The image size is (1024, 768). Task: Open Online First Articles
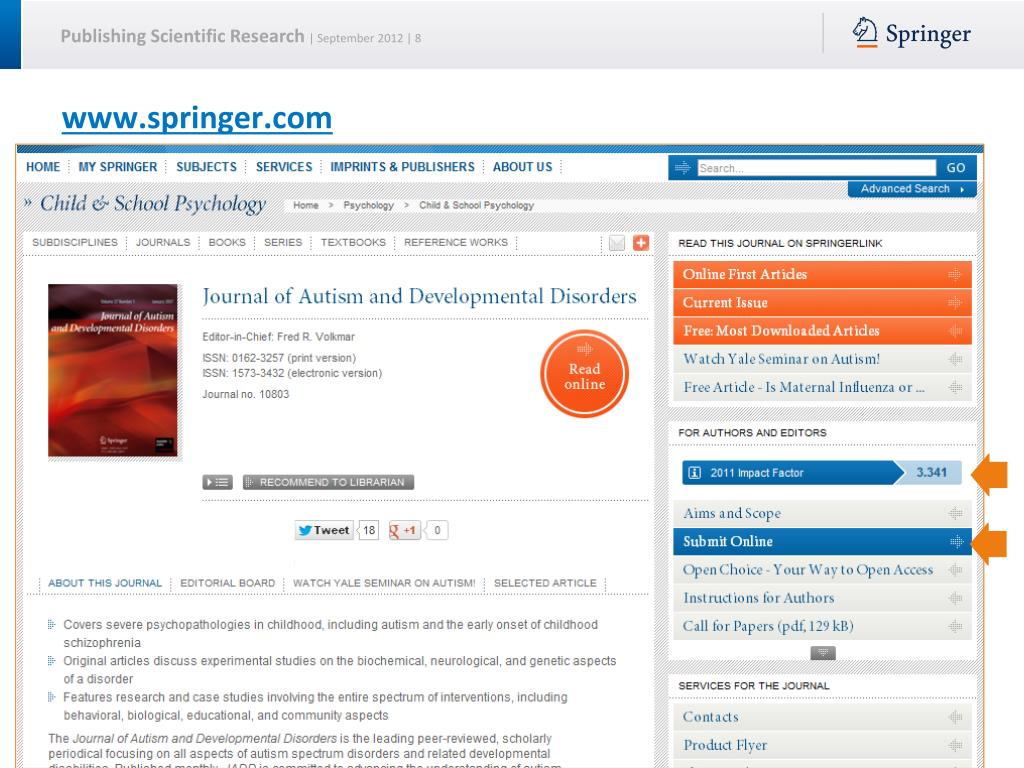(822, 275)
